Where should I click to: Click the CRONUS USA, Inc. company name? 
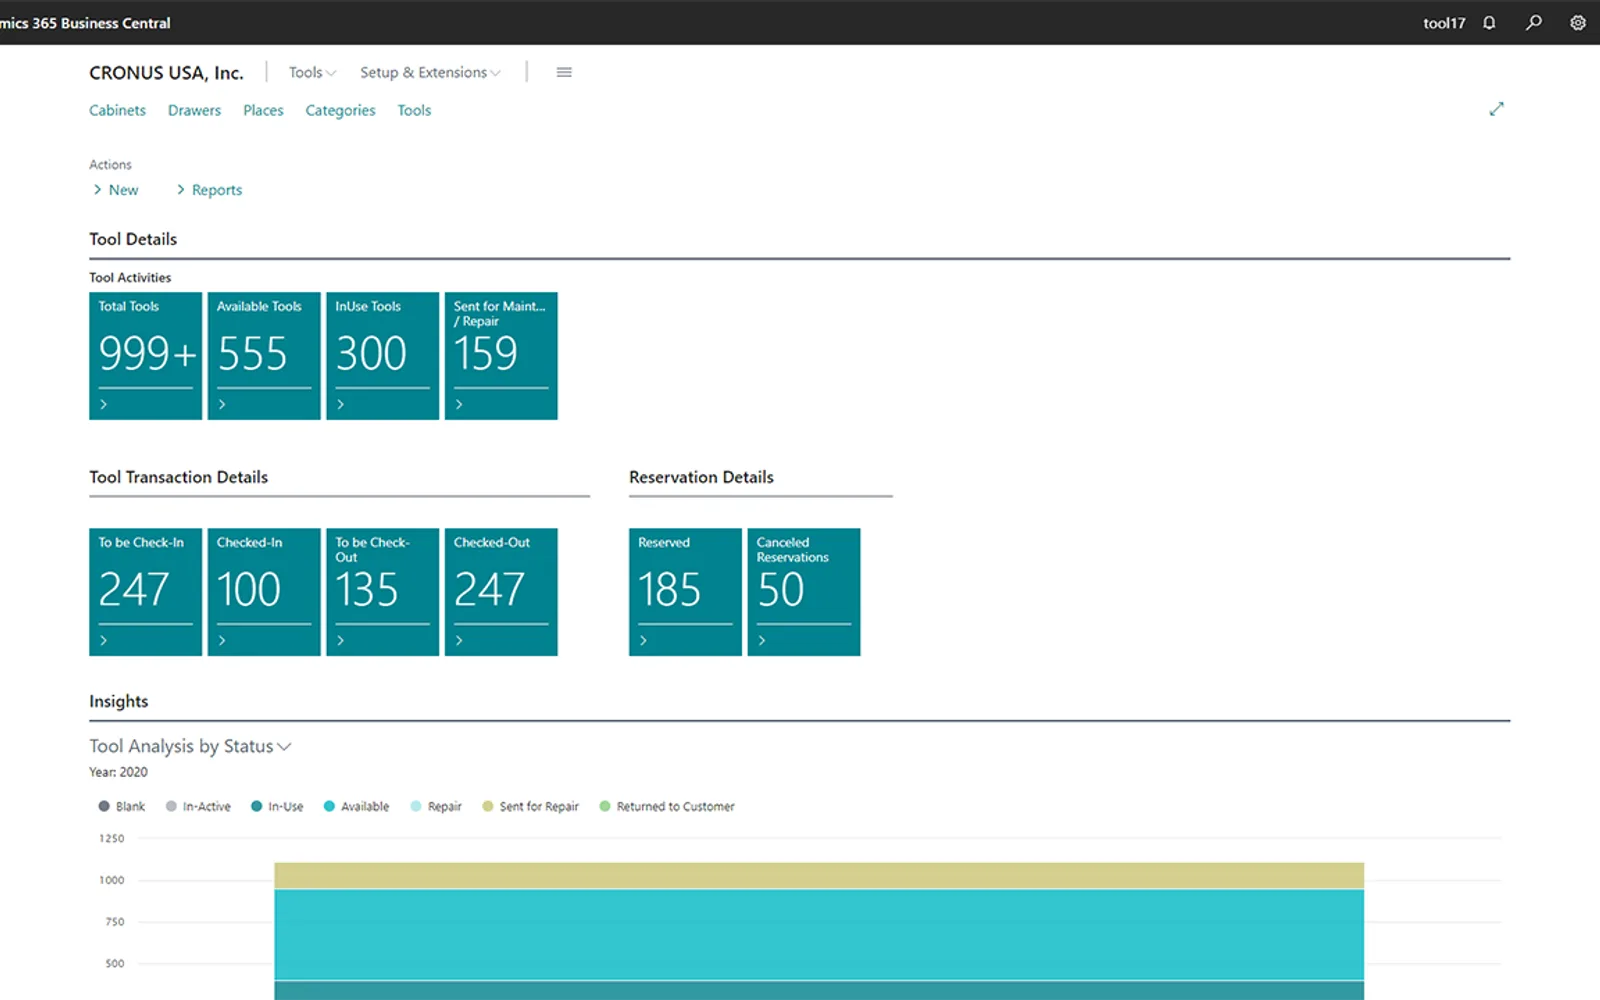[x=166, y=73]
